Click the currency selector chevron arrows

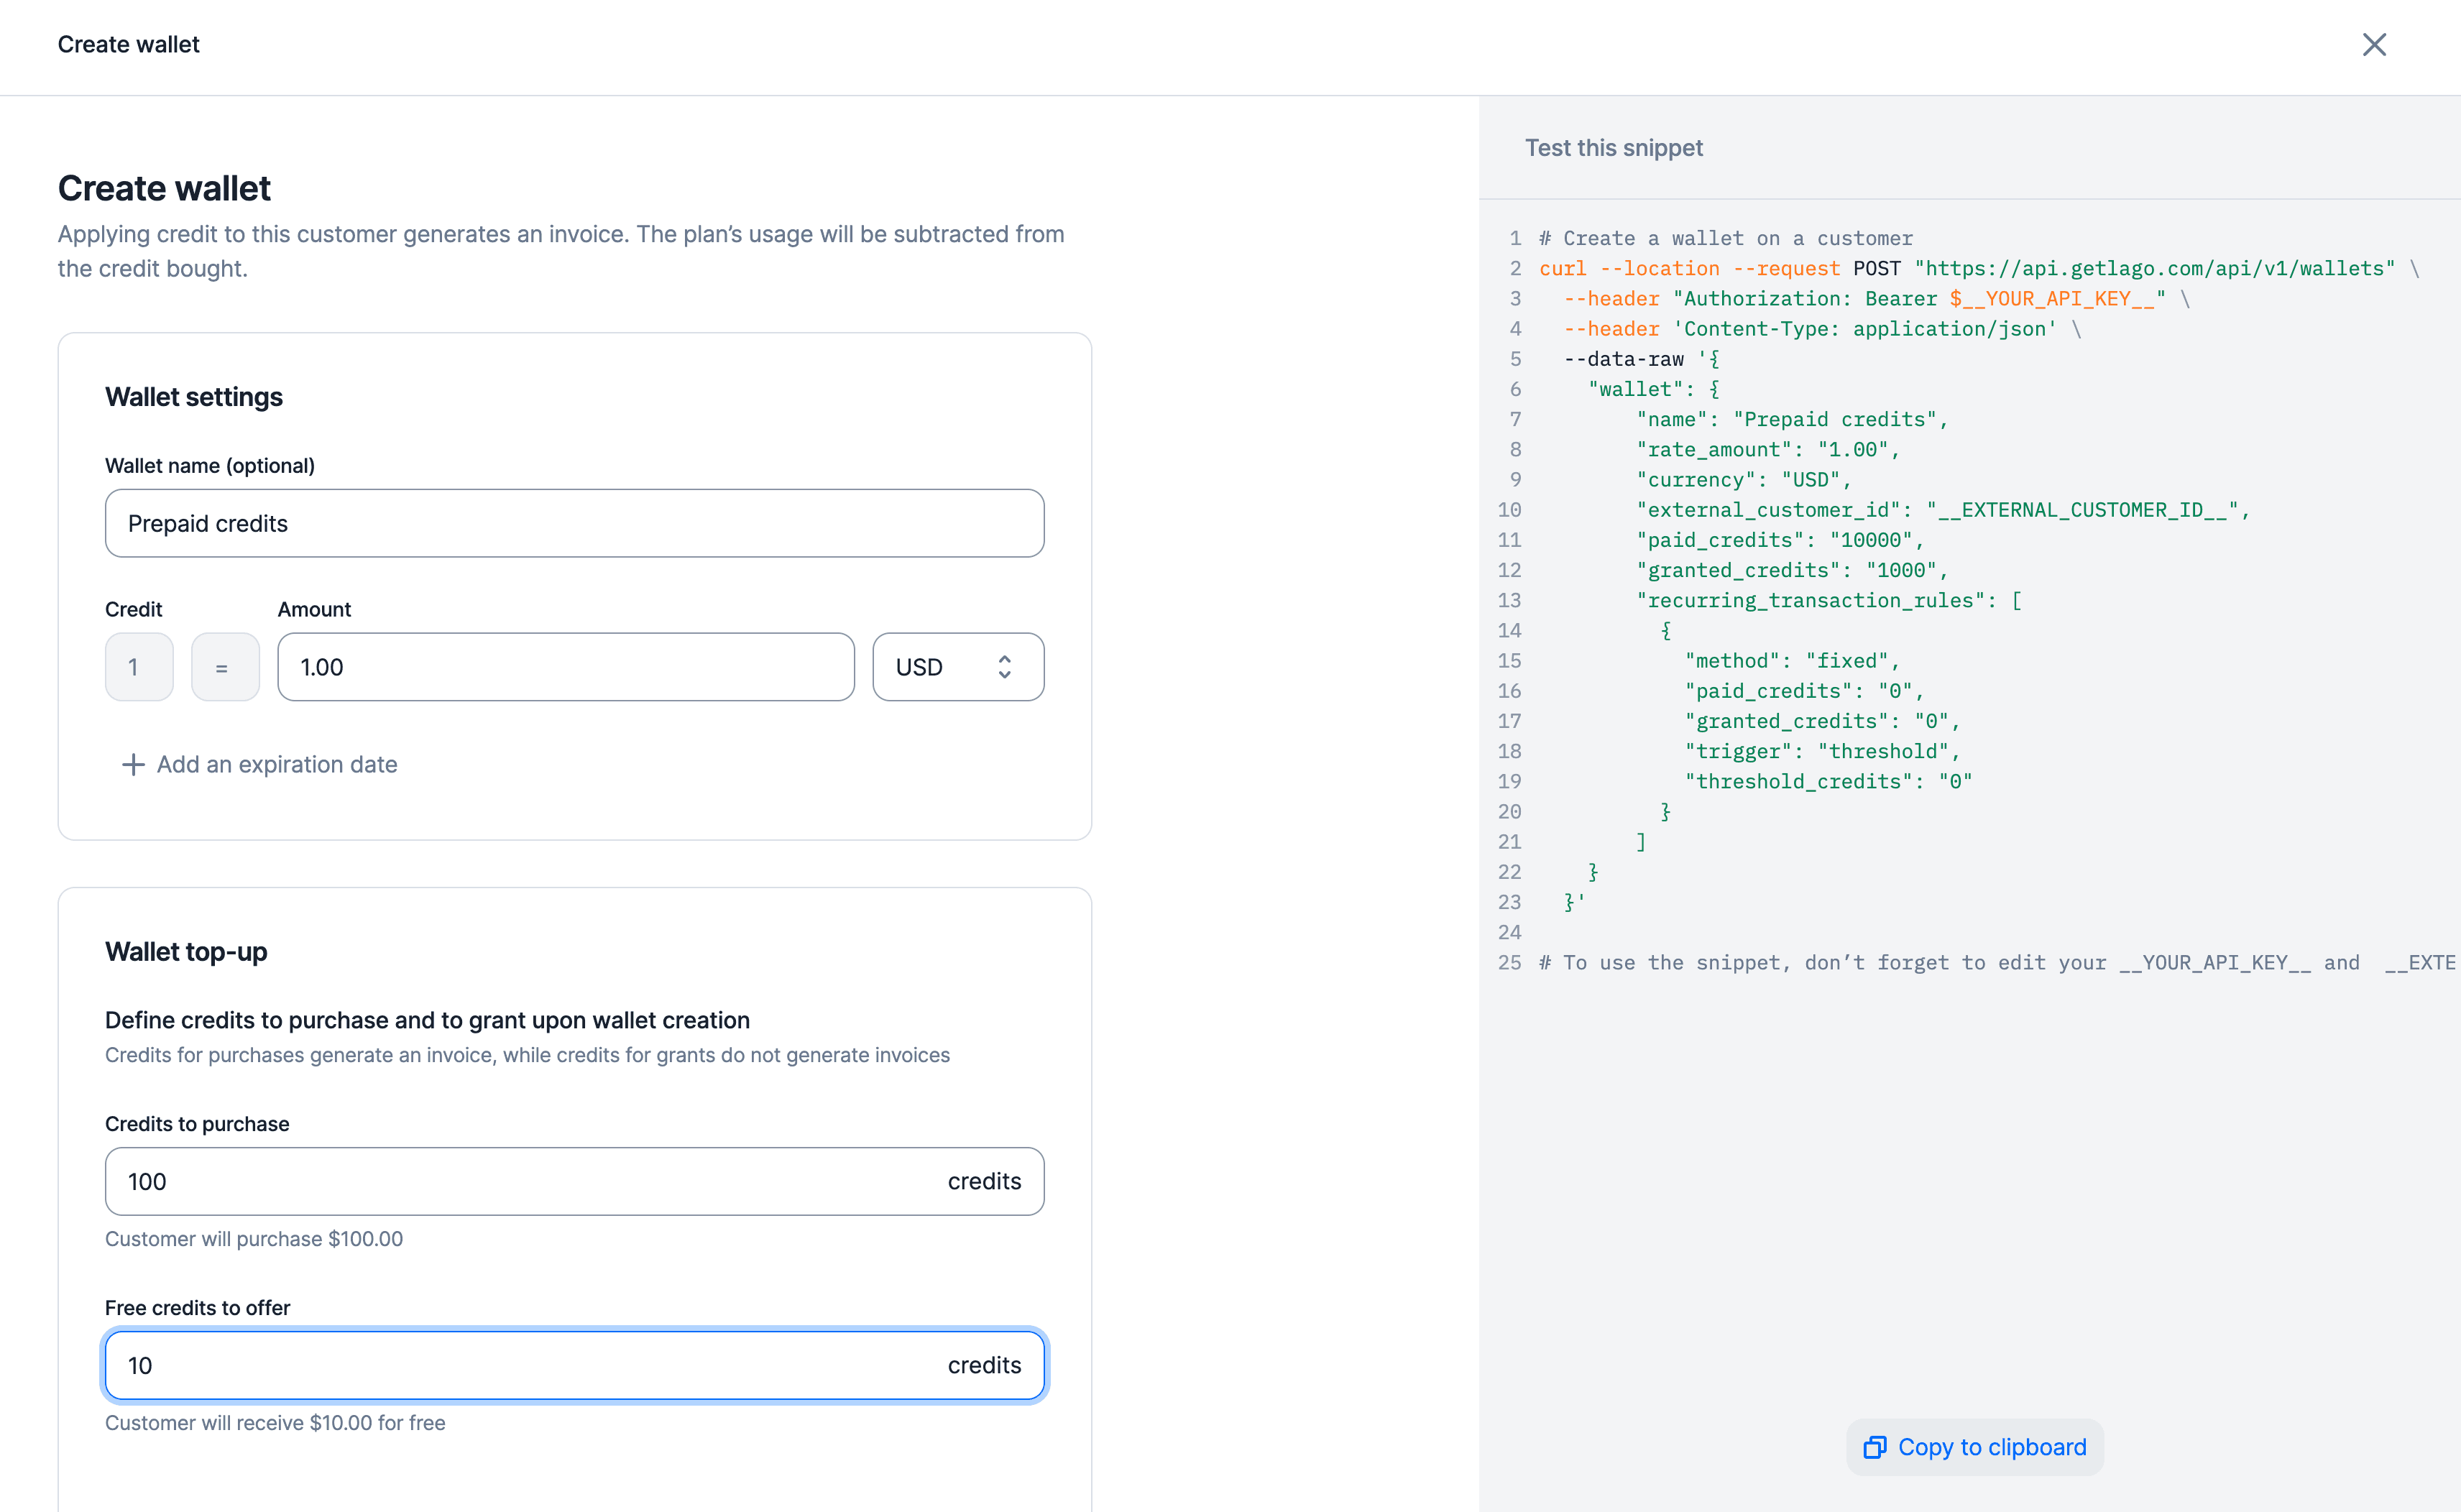1005,667
